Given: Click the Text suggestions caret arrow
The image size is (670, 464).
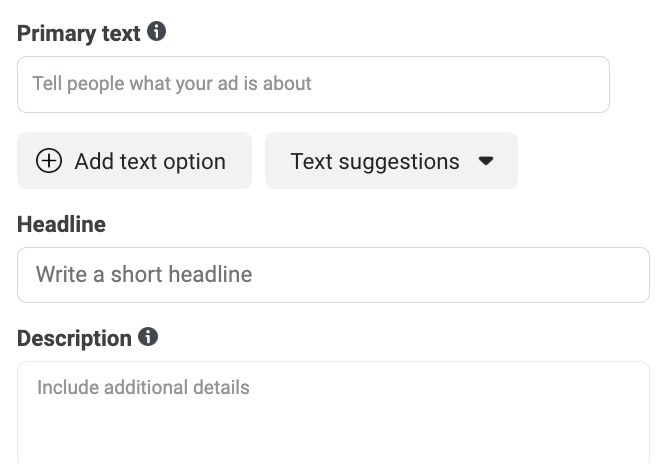Looking at the screenshot, I should (486, 161).
